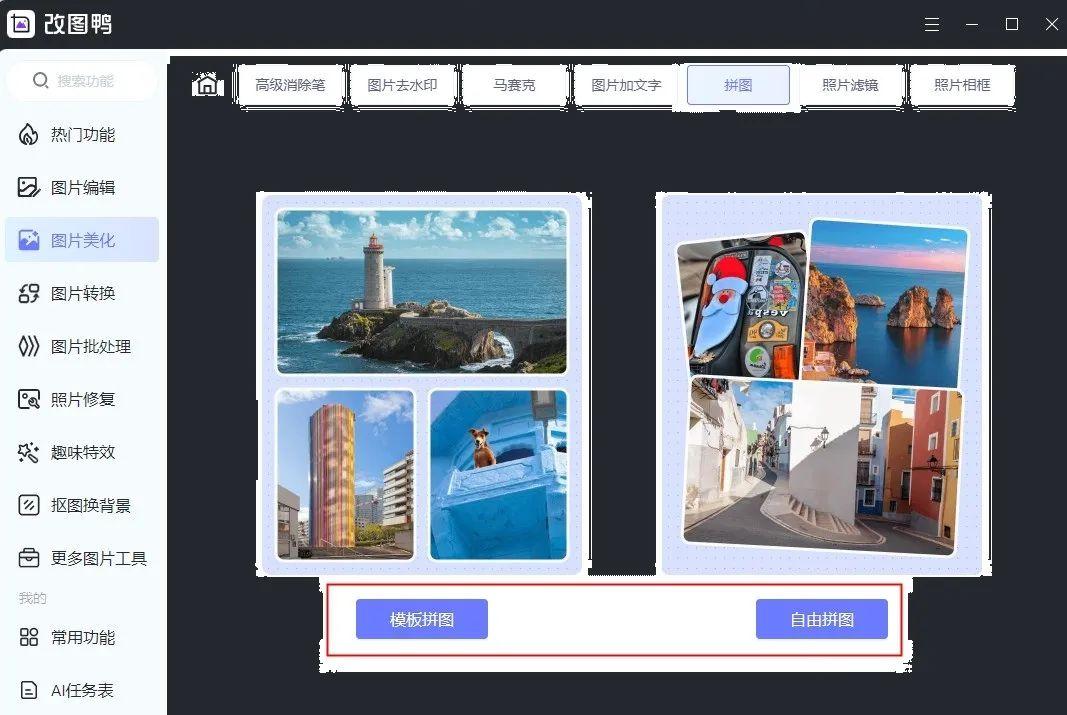The width and height of the screenshot is (1067, 715).
Task: Select the 抠图换背景 sidebar icon
Action: point(29,506)
